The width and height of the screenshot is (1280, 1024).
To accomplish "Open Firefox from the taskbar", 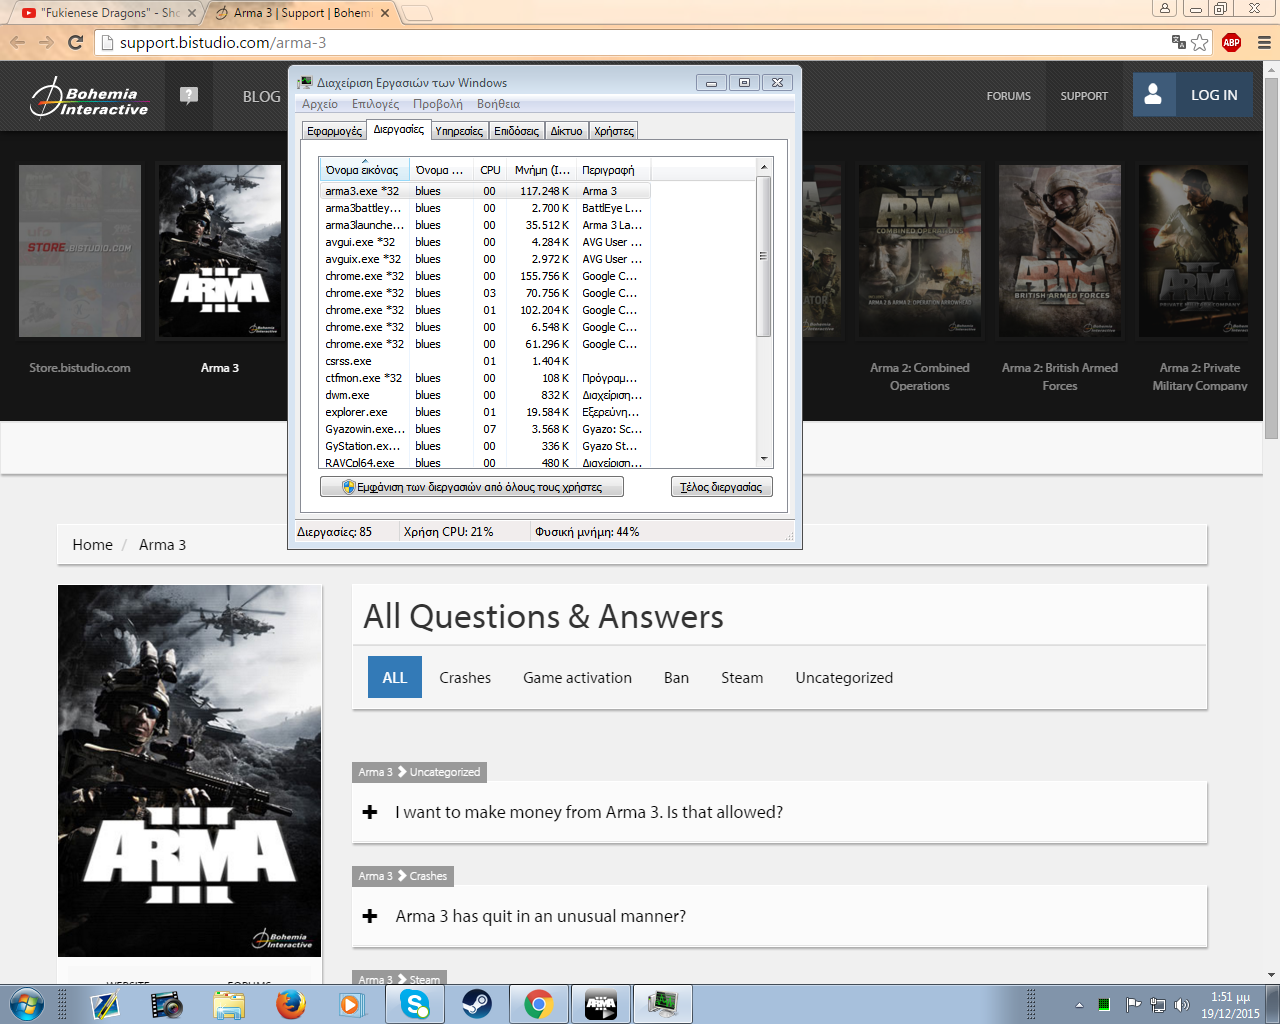I will pos(291,1004).
